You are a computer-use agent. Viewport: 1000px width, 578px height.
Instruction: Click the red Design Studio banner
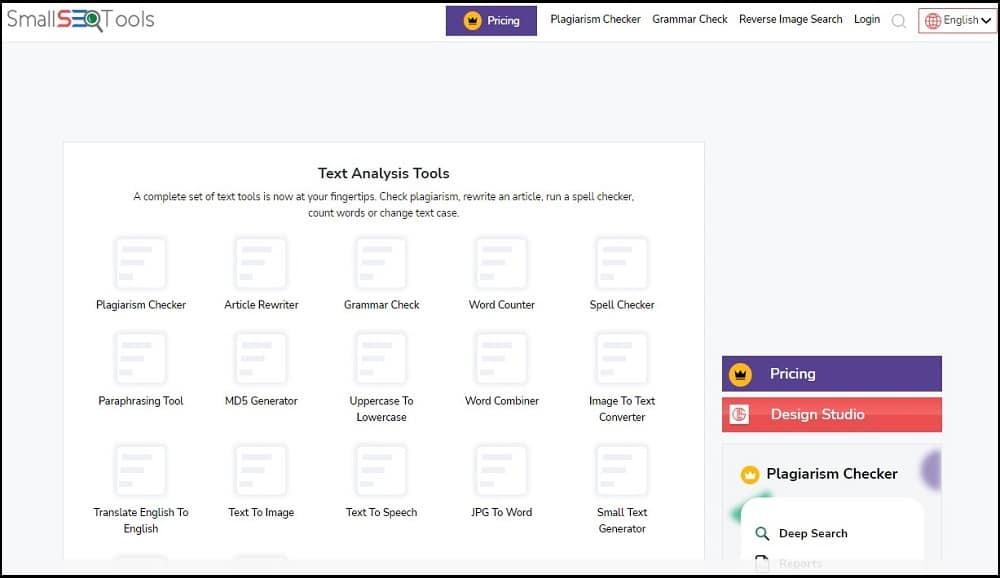click(832, 415)
